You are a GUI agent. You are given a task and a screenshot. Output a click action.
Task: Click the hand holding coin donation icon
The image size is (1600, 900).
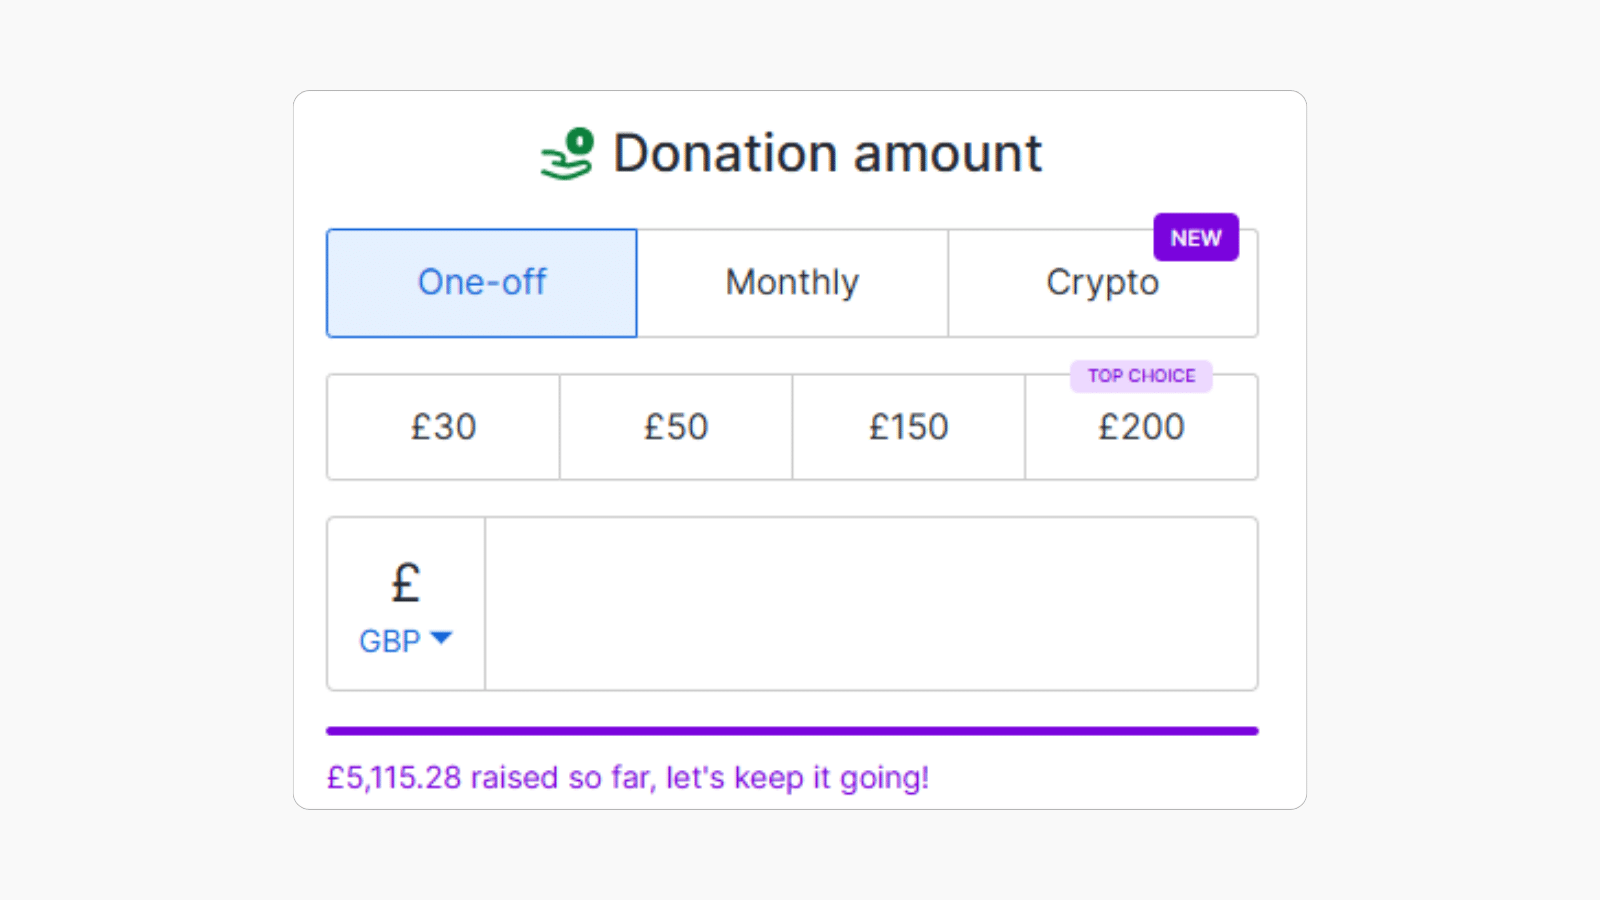click(x=568, y=154)
